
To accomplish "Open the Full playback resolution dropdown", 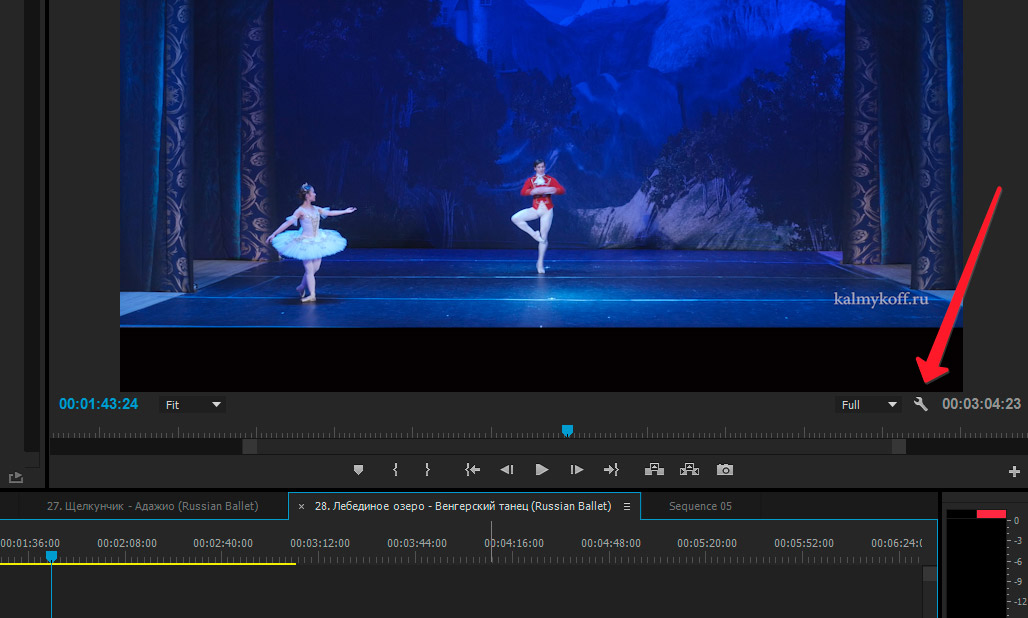I will pyautogui.click(x=868, y=405).
